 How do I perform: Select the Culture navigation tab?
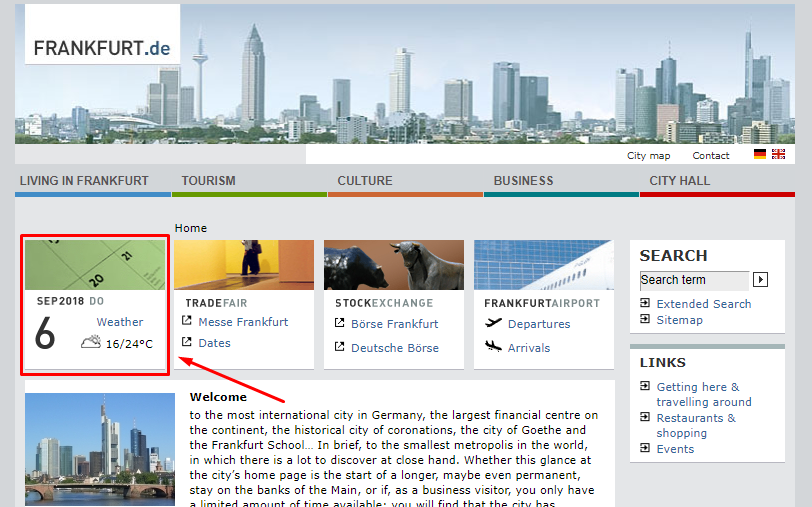[365, 181]
